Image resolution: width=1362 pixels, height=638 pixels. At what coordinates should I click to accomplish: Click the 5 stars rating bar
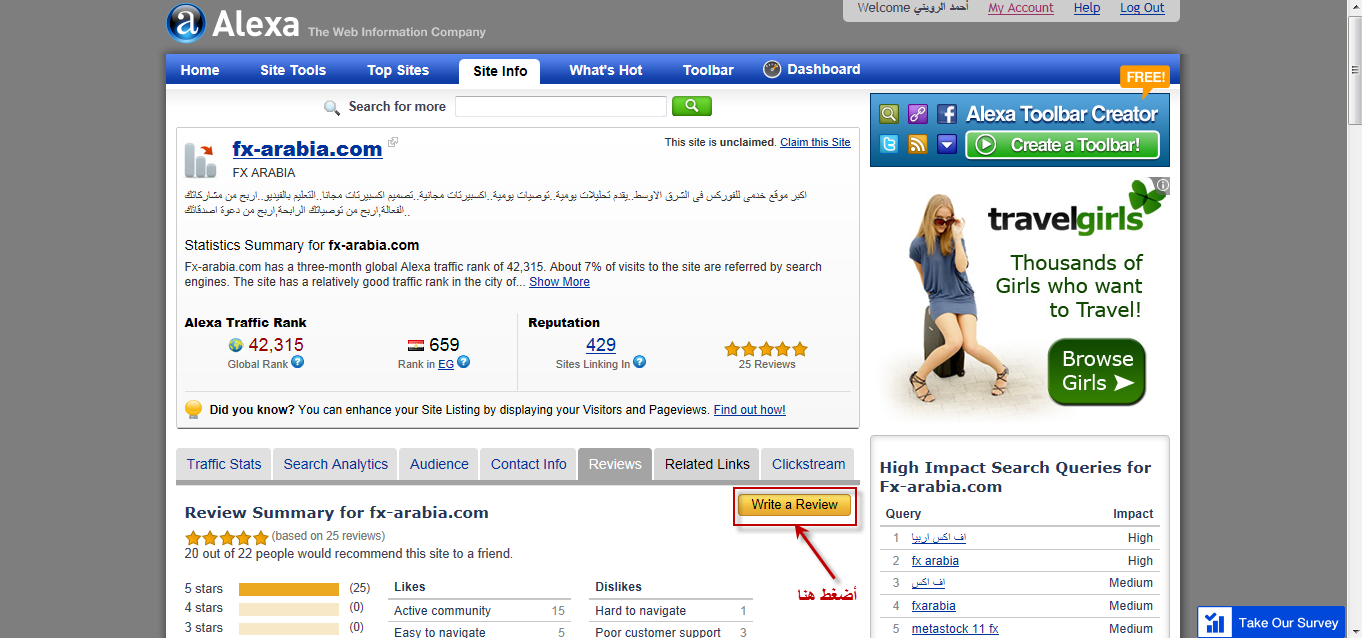pos(289,589)
